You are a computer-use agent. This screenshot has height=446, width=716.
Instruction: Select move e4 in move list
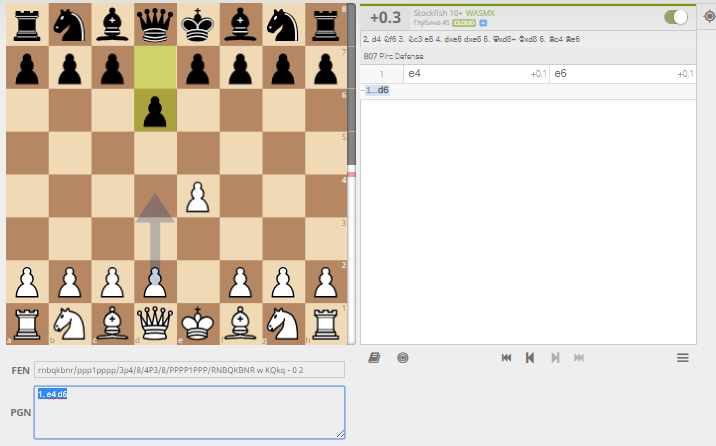point(414,74)
